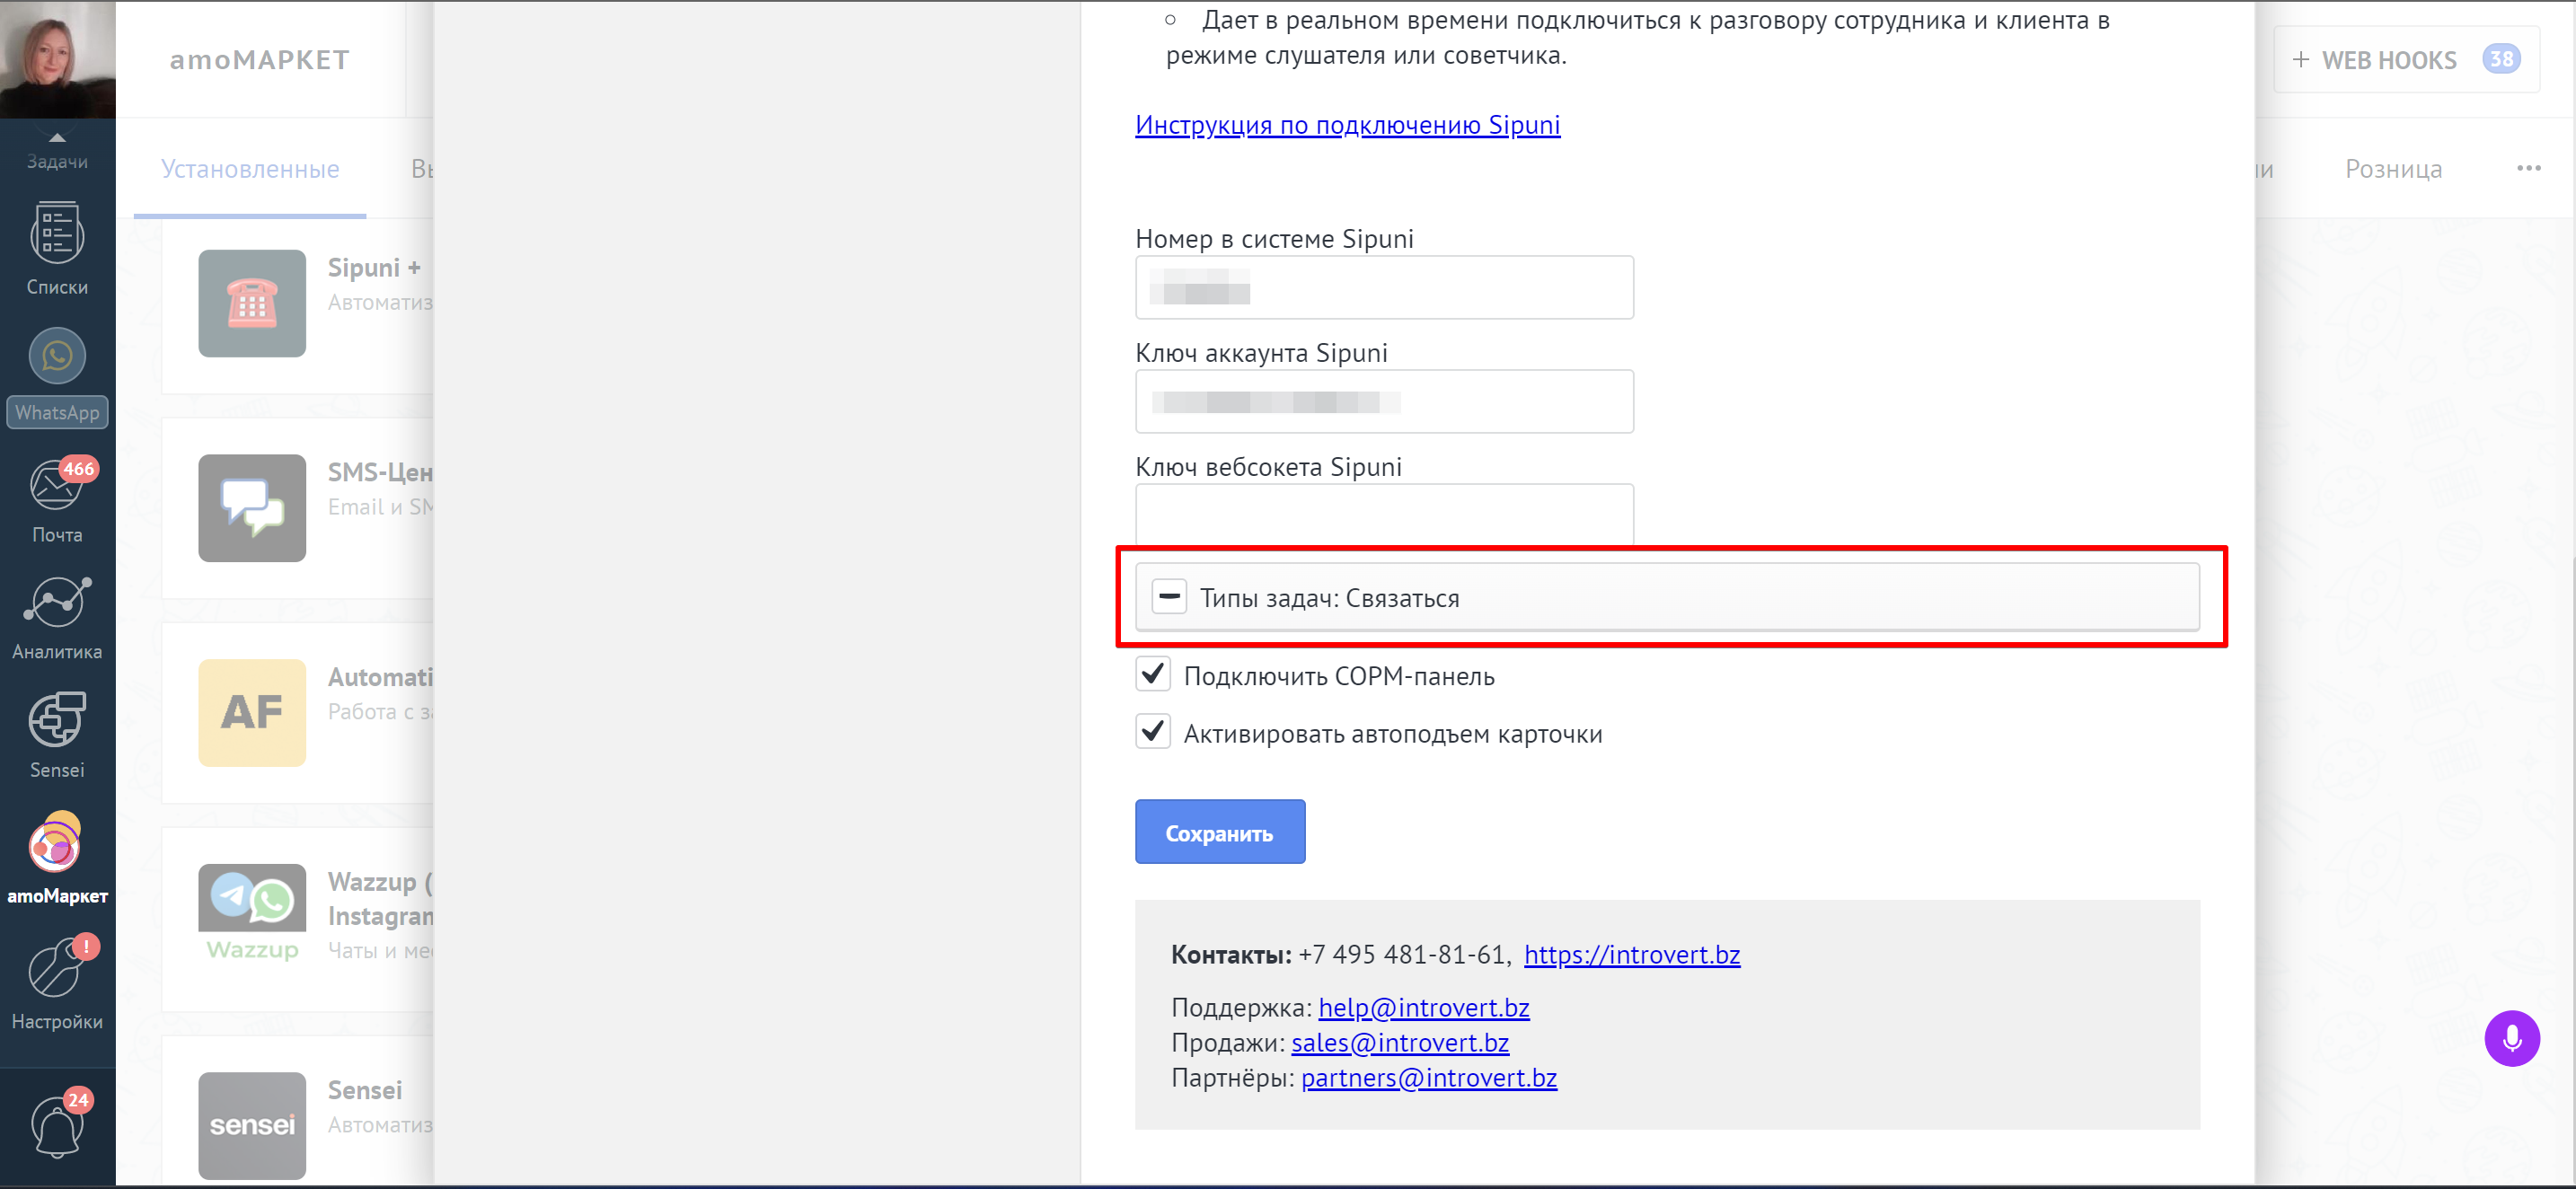Screen dimensions: 2576x1189
Task: Click the help@introvert.bz email link
Action: point(1424,1008)
